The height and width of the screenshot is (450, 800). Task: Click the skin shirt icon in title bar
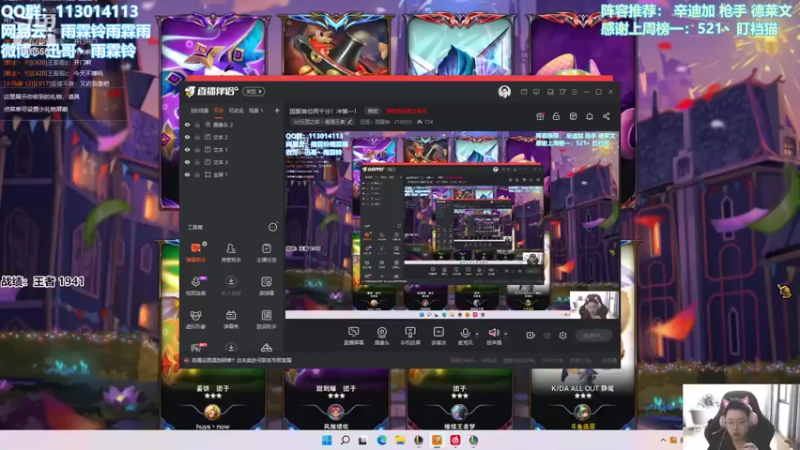pyautogui.click(x=562, y=92)
